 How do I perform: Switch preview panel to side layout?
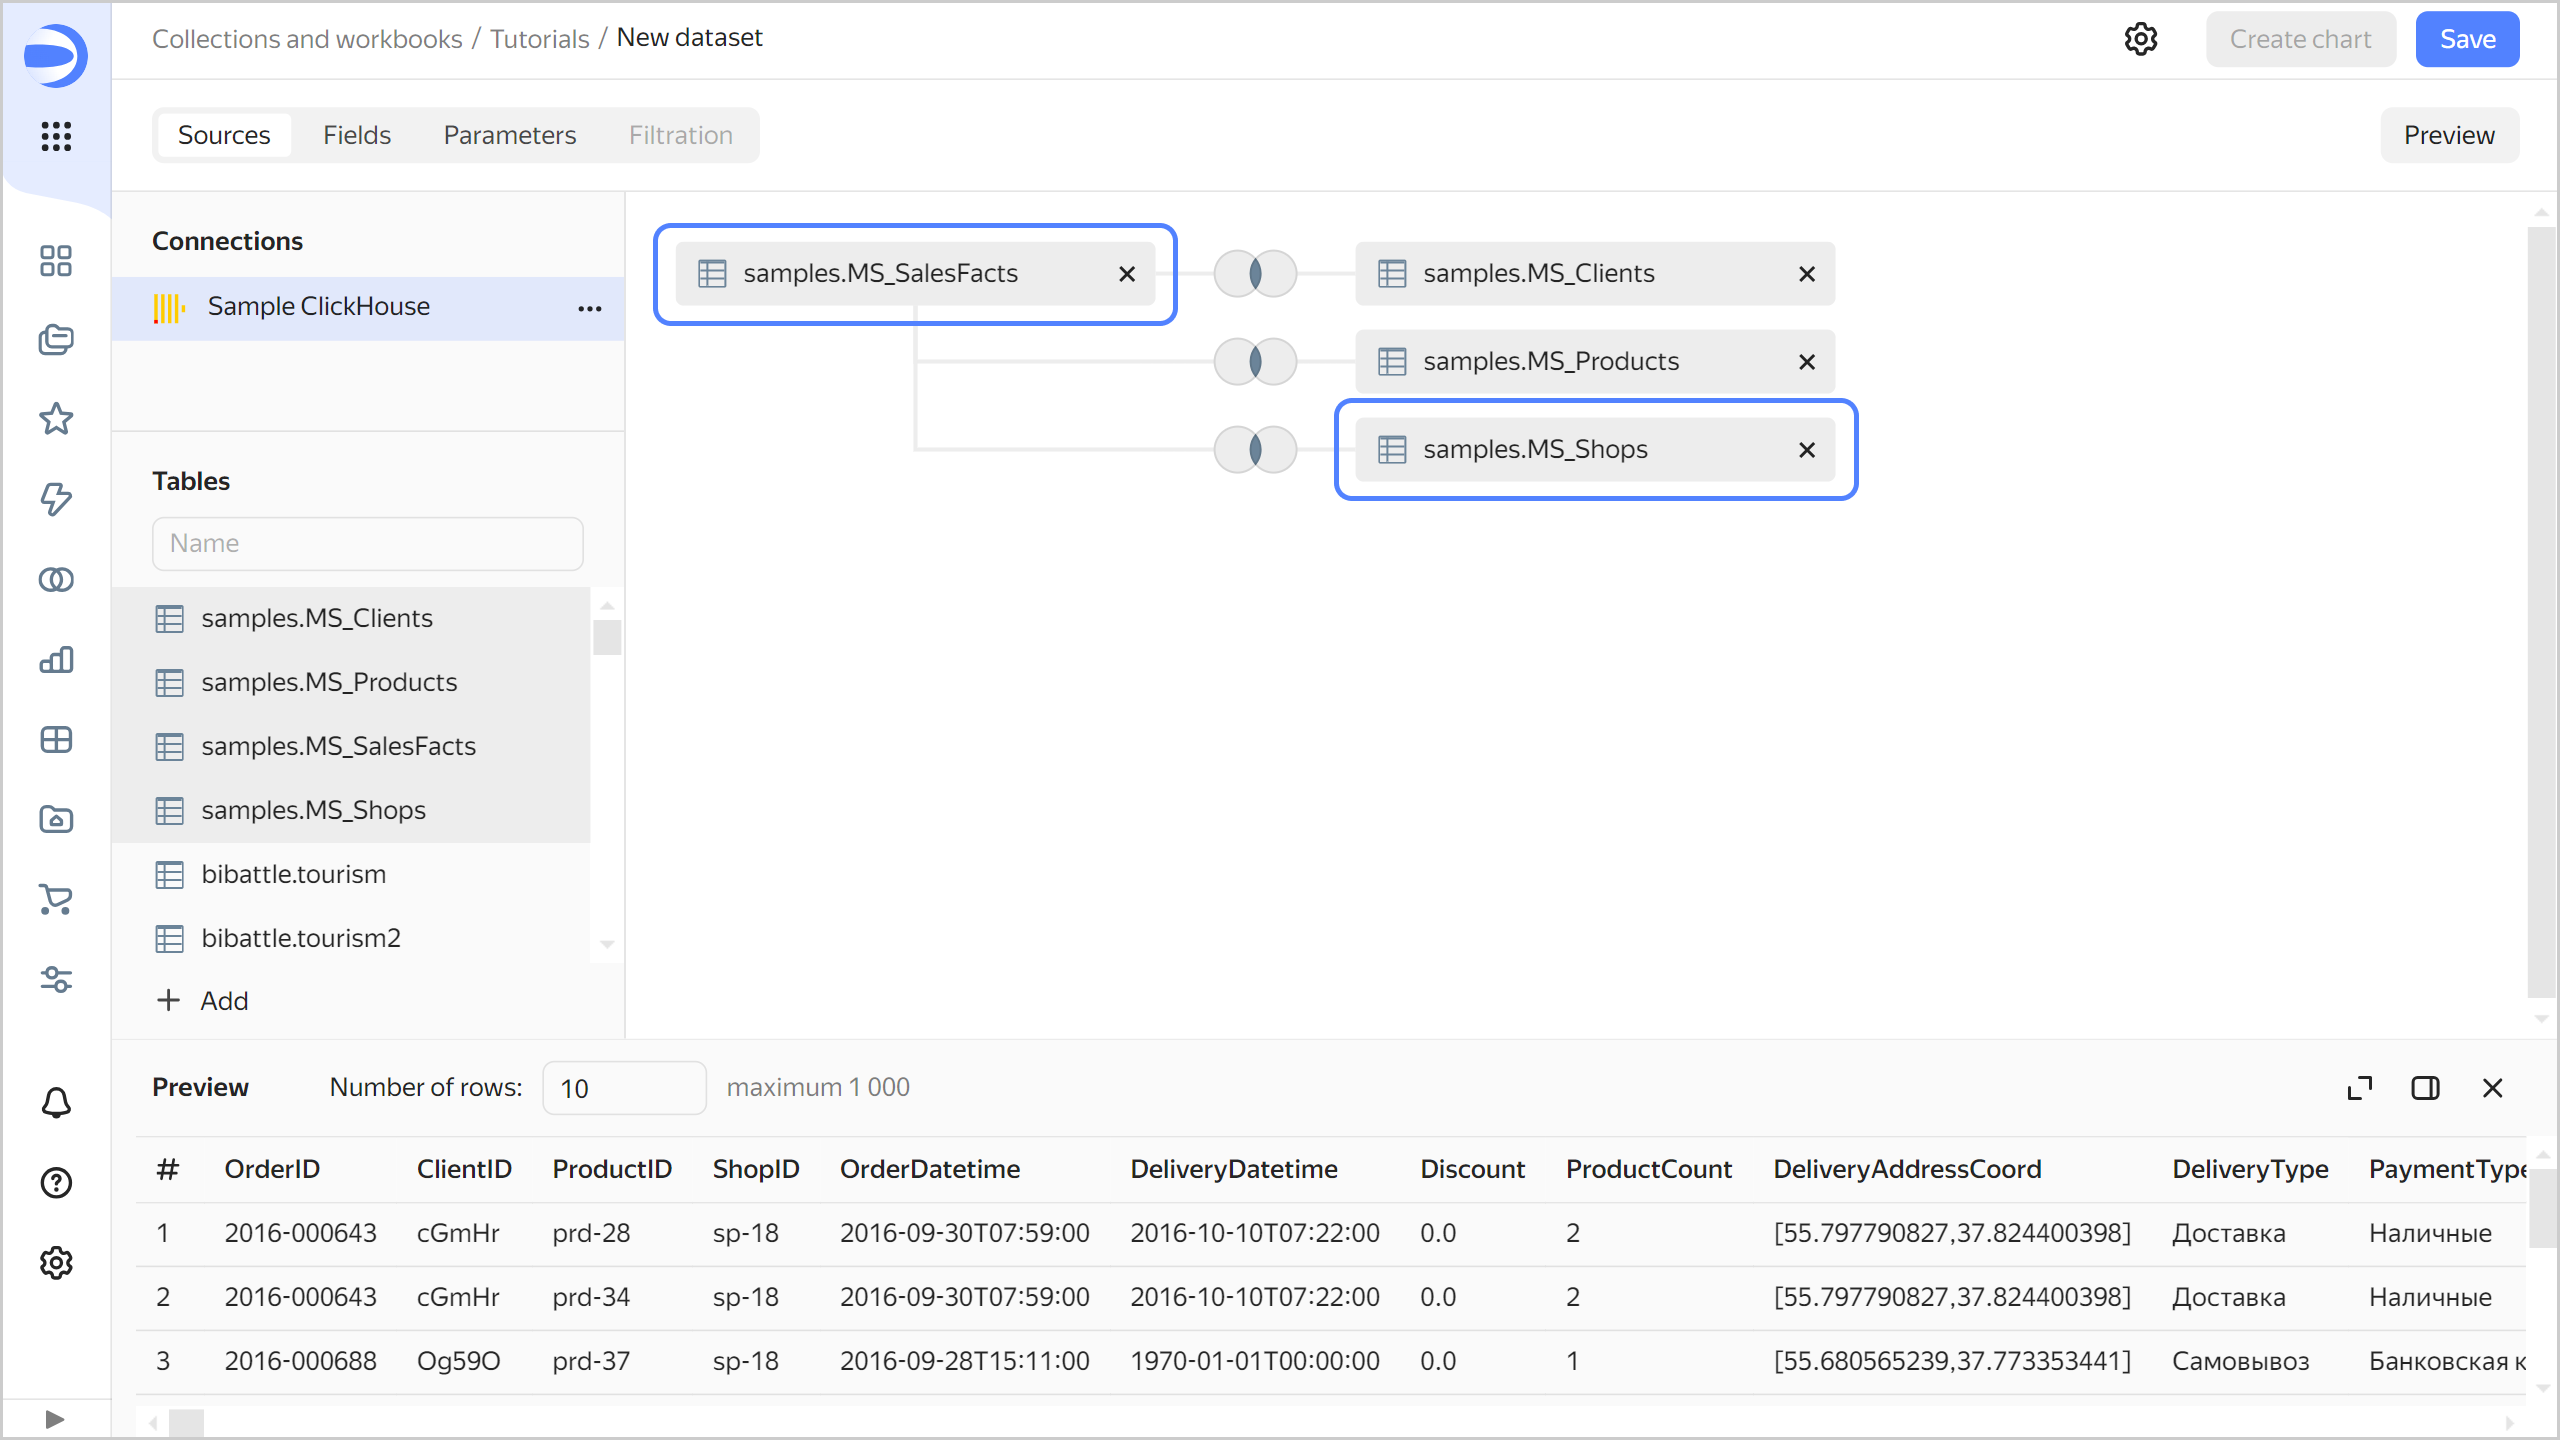coord(2425,1088)
